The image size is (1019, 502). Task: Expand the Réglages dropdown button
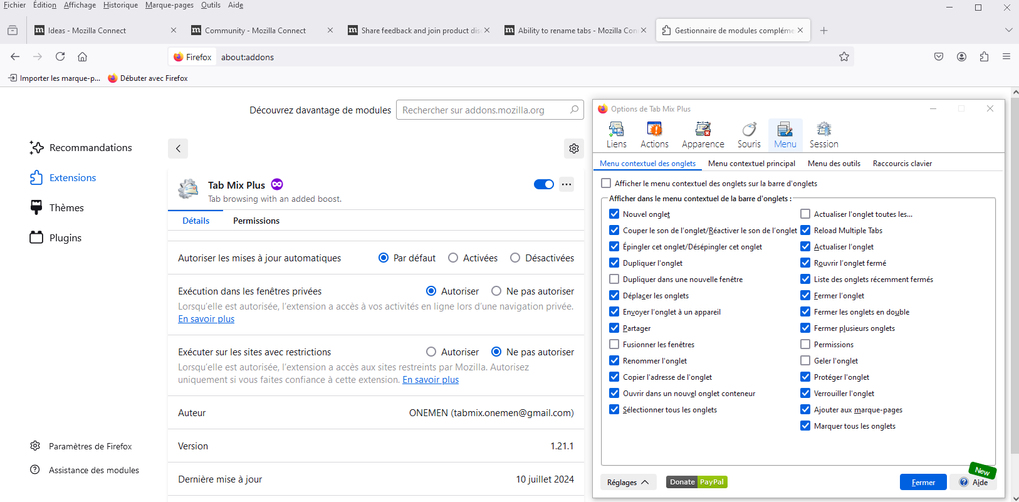point(628,482)
